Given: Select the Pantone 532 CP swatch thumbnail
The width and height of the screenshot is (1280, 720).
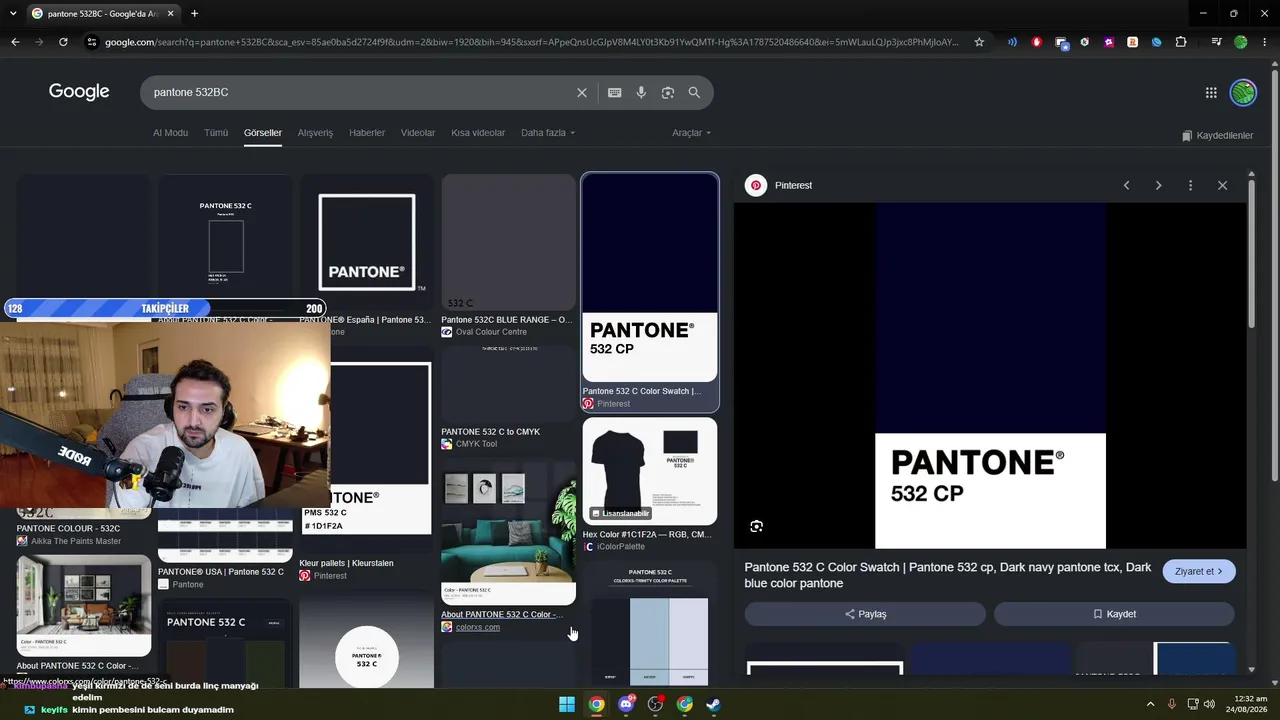Looking at the screenshot, I should click(650, 278).
